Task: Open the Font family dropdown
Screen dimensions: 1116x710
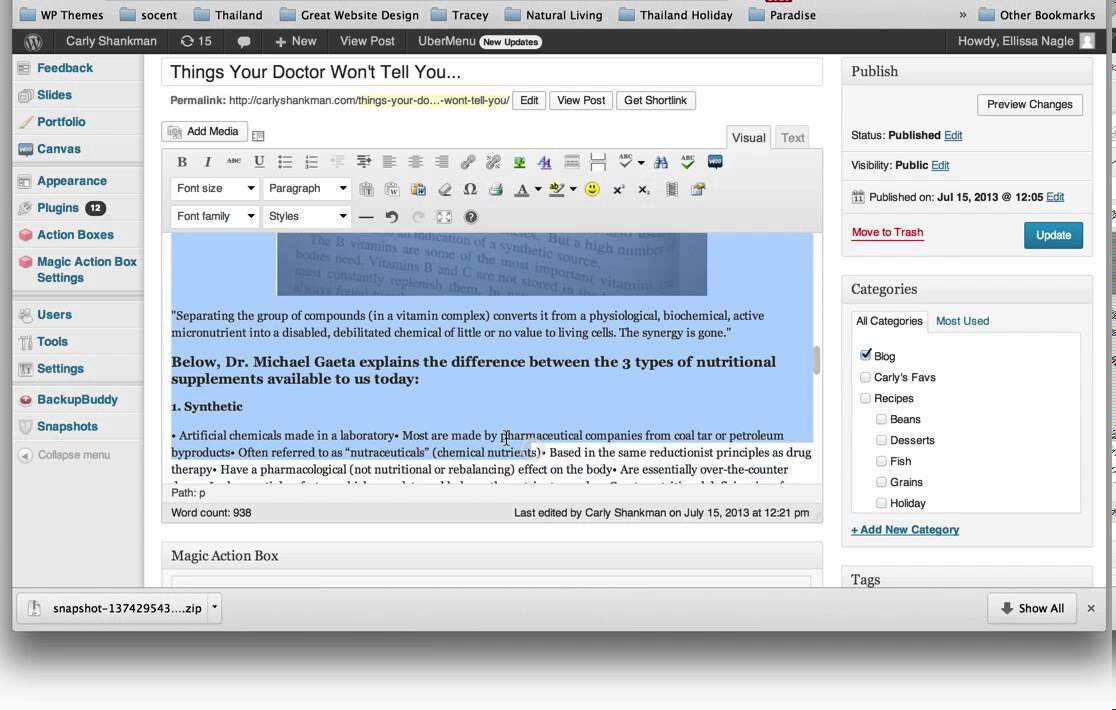Action: coord(214,216)
